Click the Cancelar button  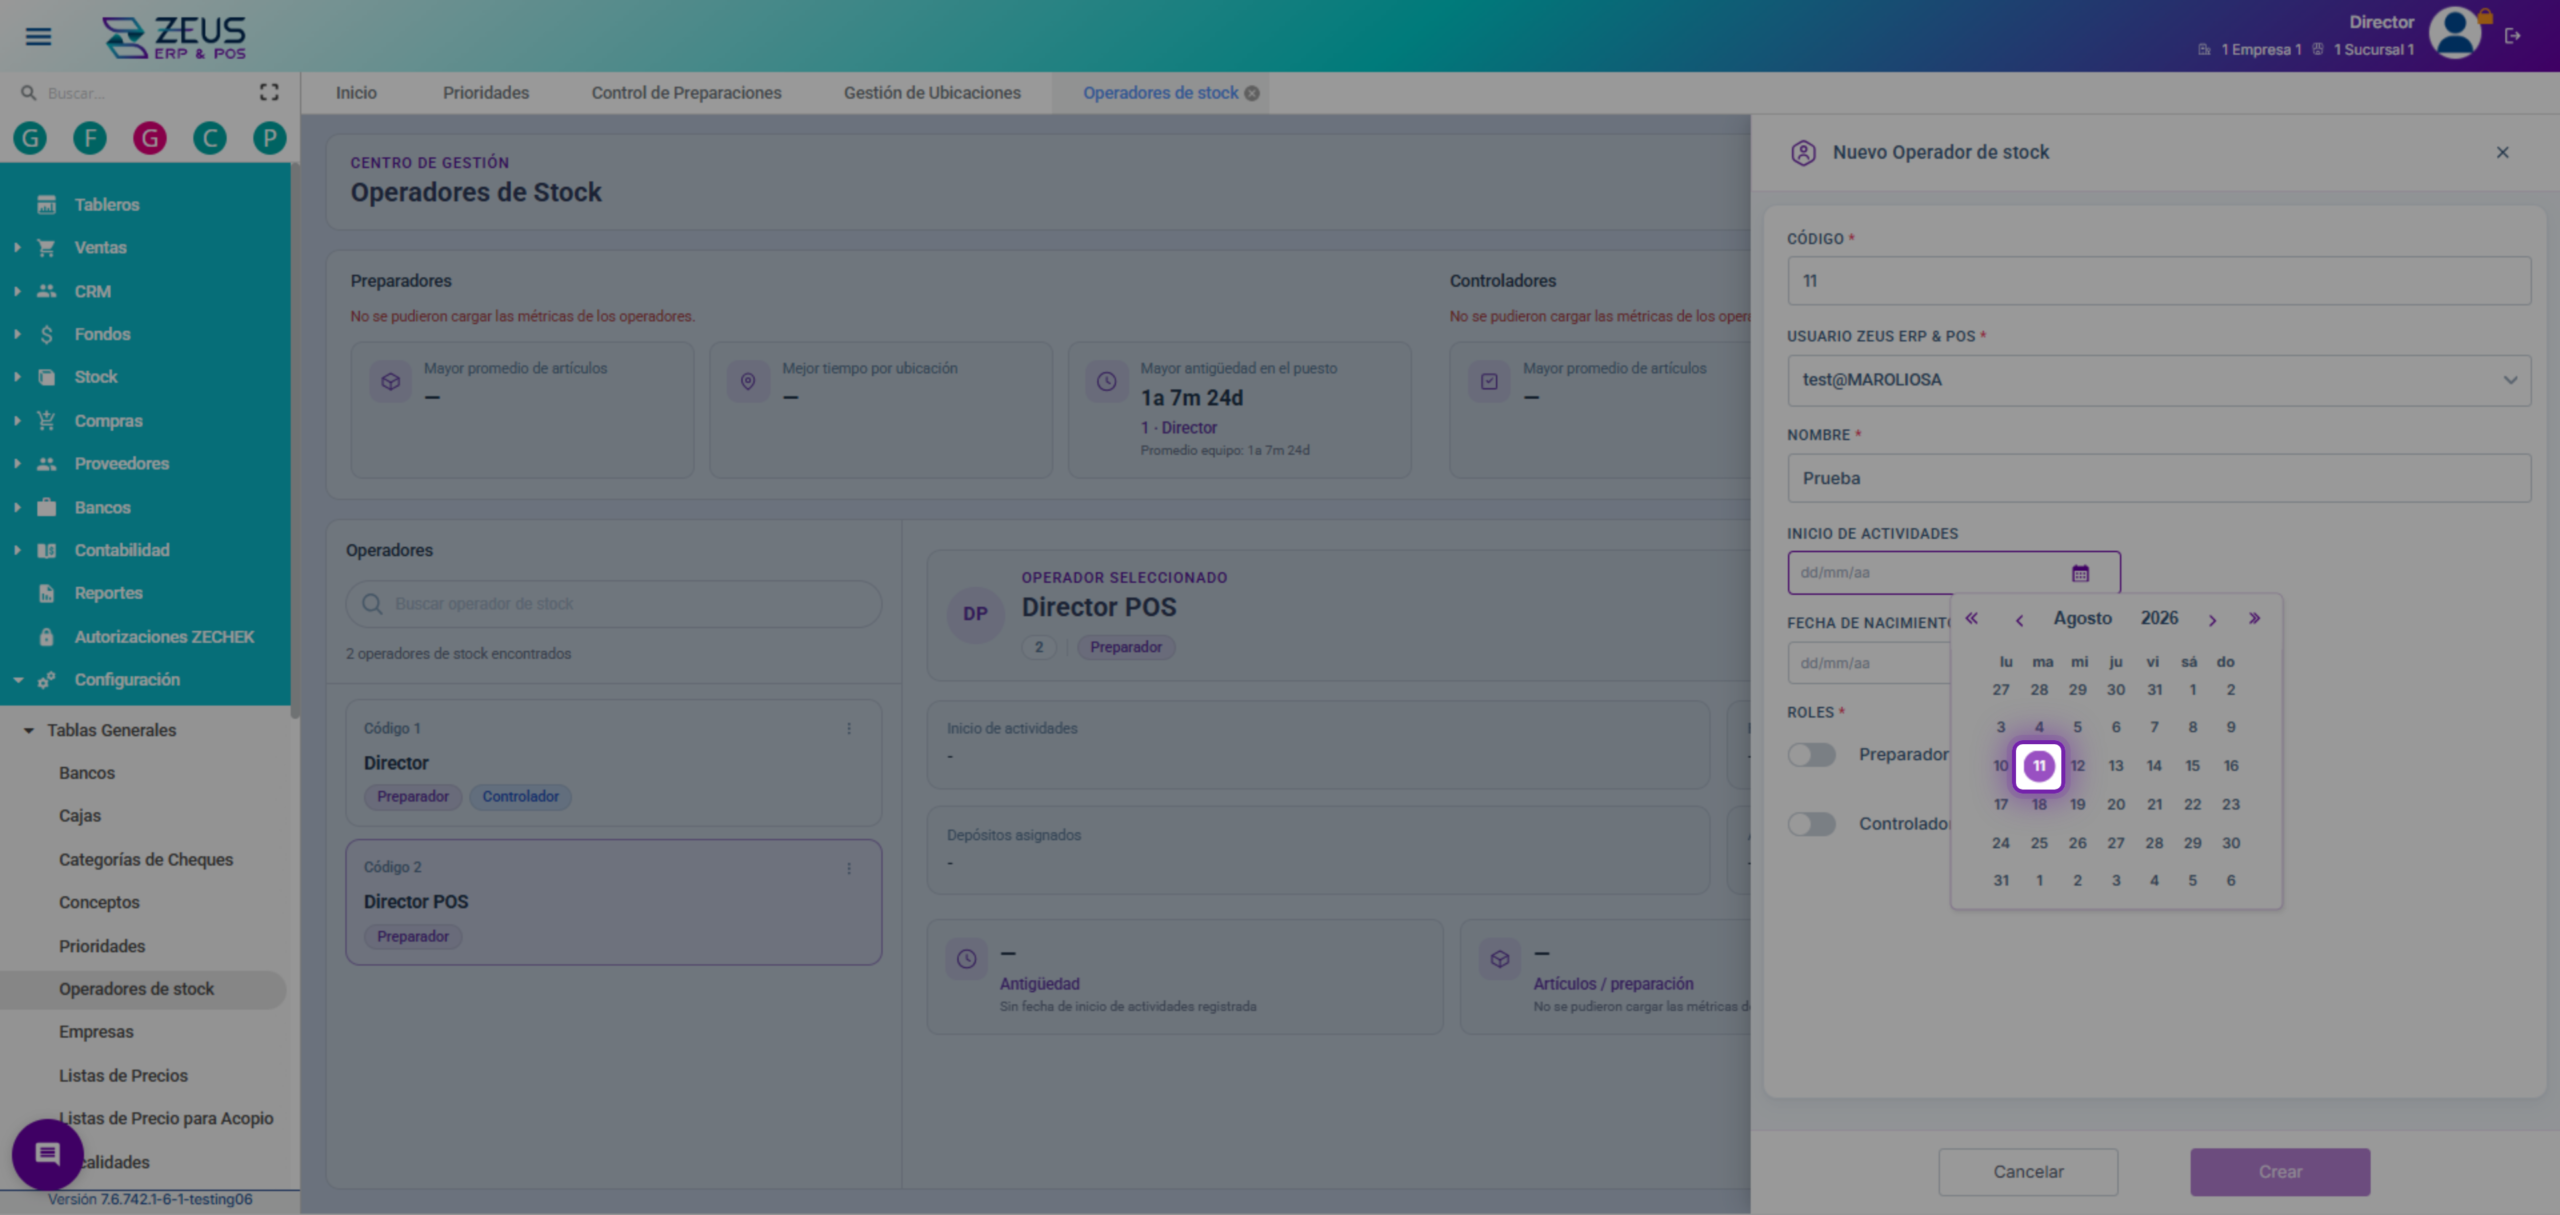(x=2028, y=1171)
